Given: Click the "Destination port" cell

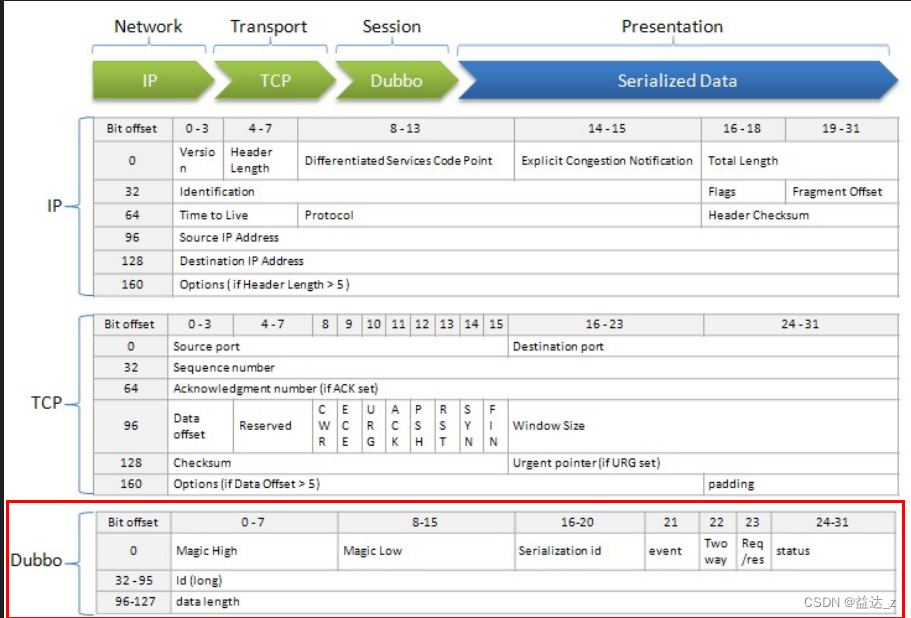Looking at the screenshot, I should click(703, 347).
